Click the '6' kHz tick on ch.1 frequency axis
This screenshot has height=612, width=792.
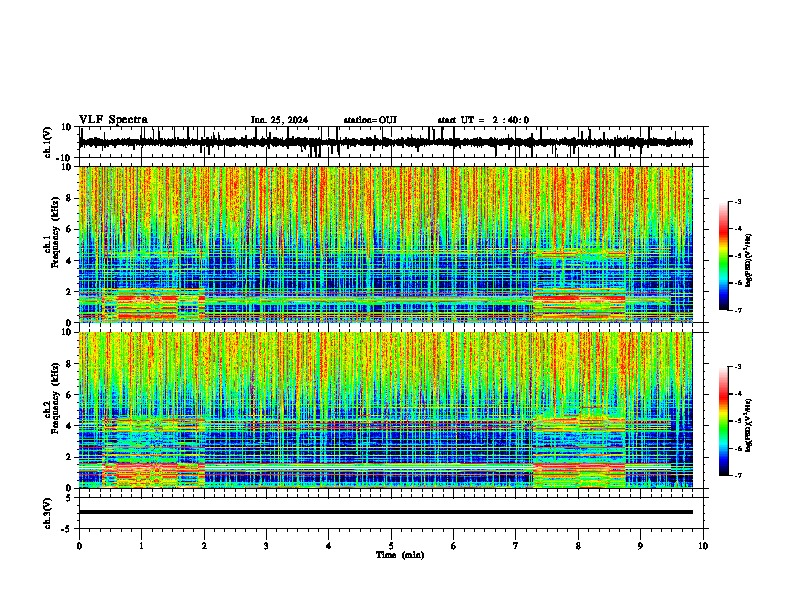(x=69, y=229)
